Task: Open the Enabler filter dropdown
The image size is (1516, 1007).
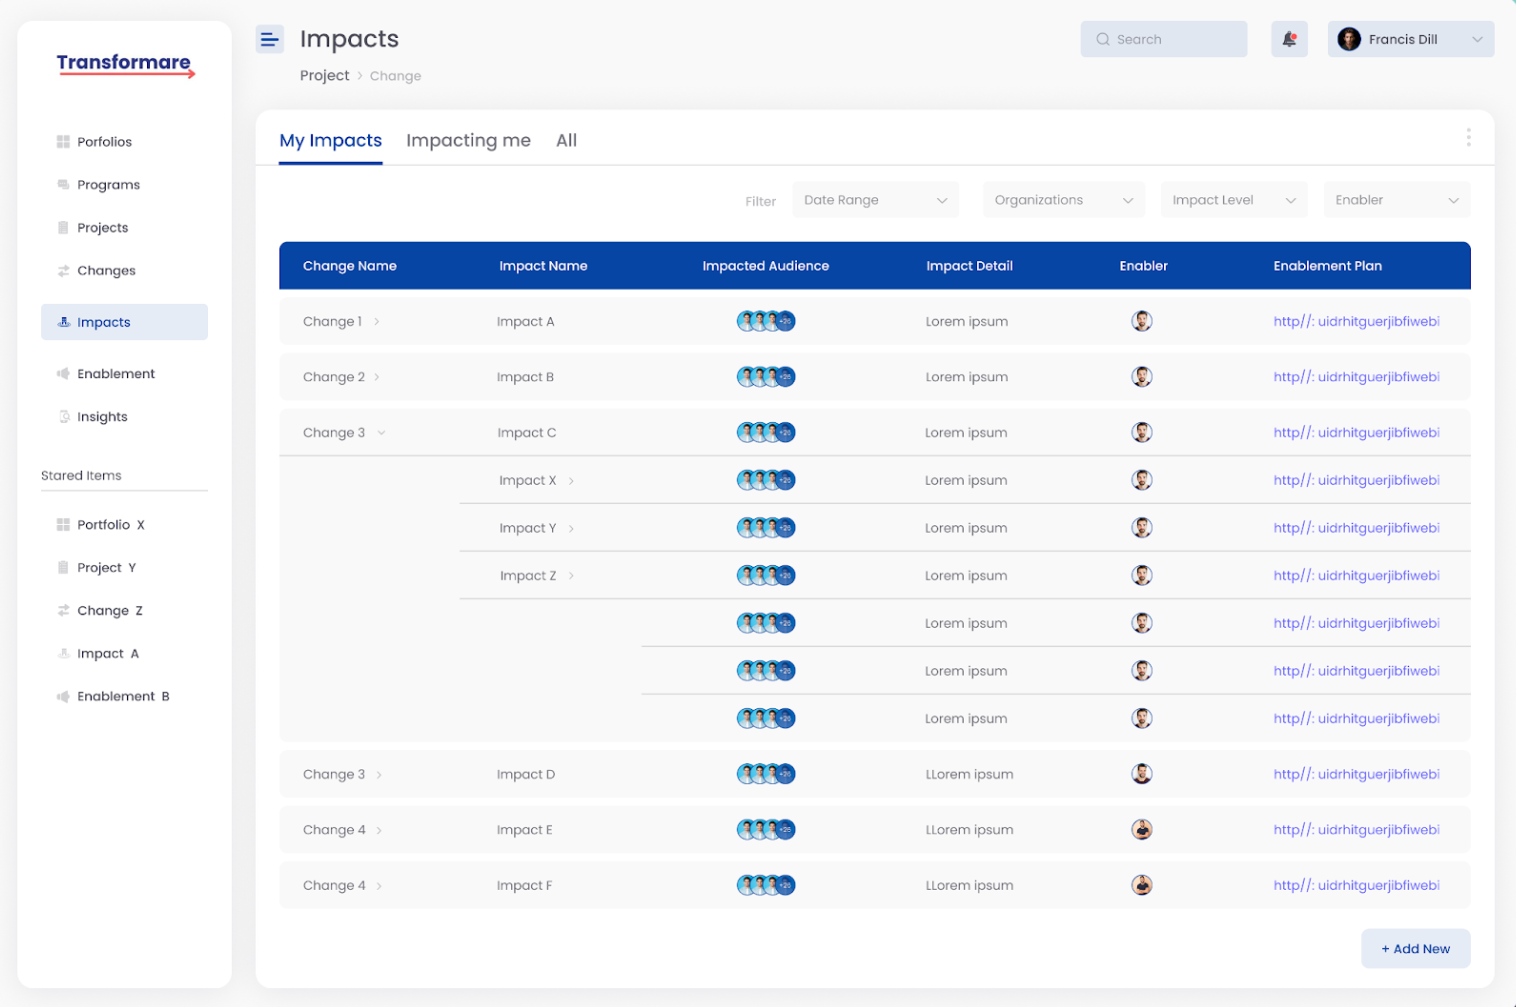Action: point(1397,200)
